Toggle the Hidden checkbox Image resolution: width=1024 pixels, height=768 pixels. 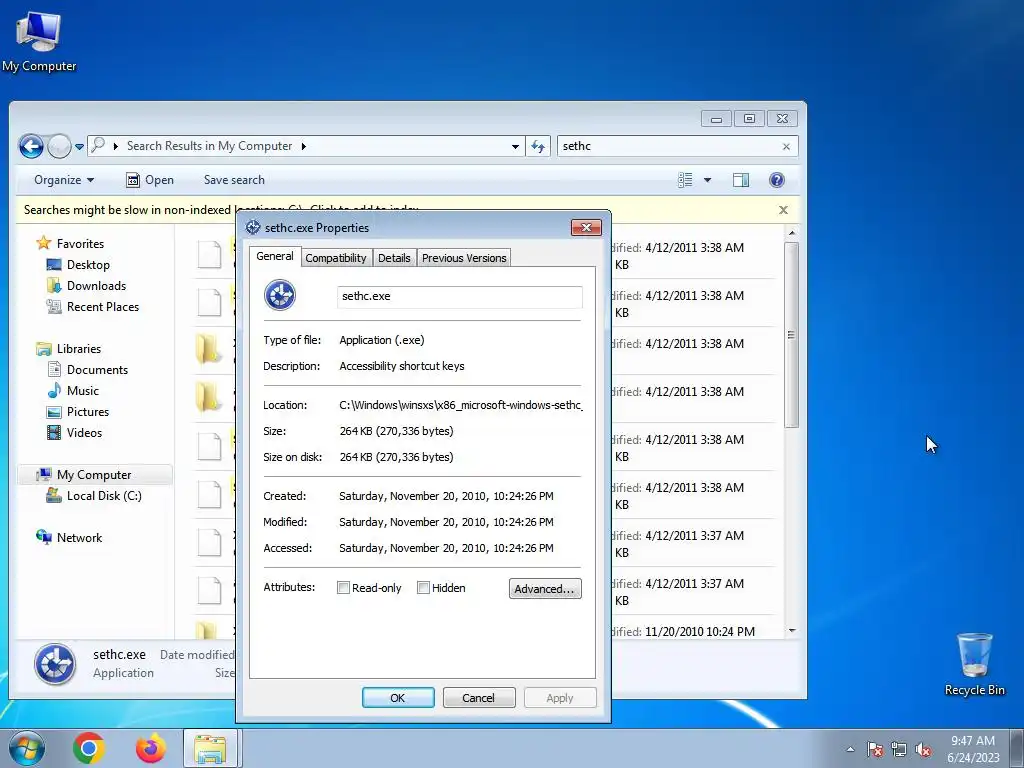[x=423, y=588]
